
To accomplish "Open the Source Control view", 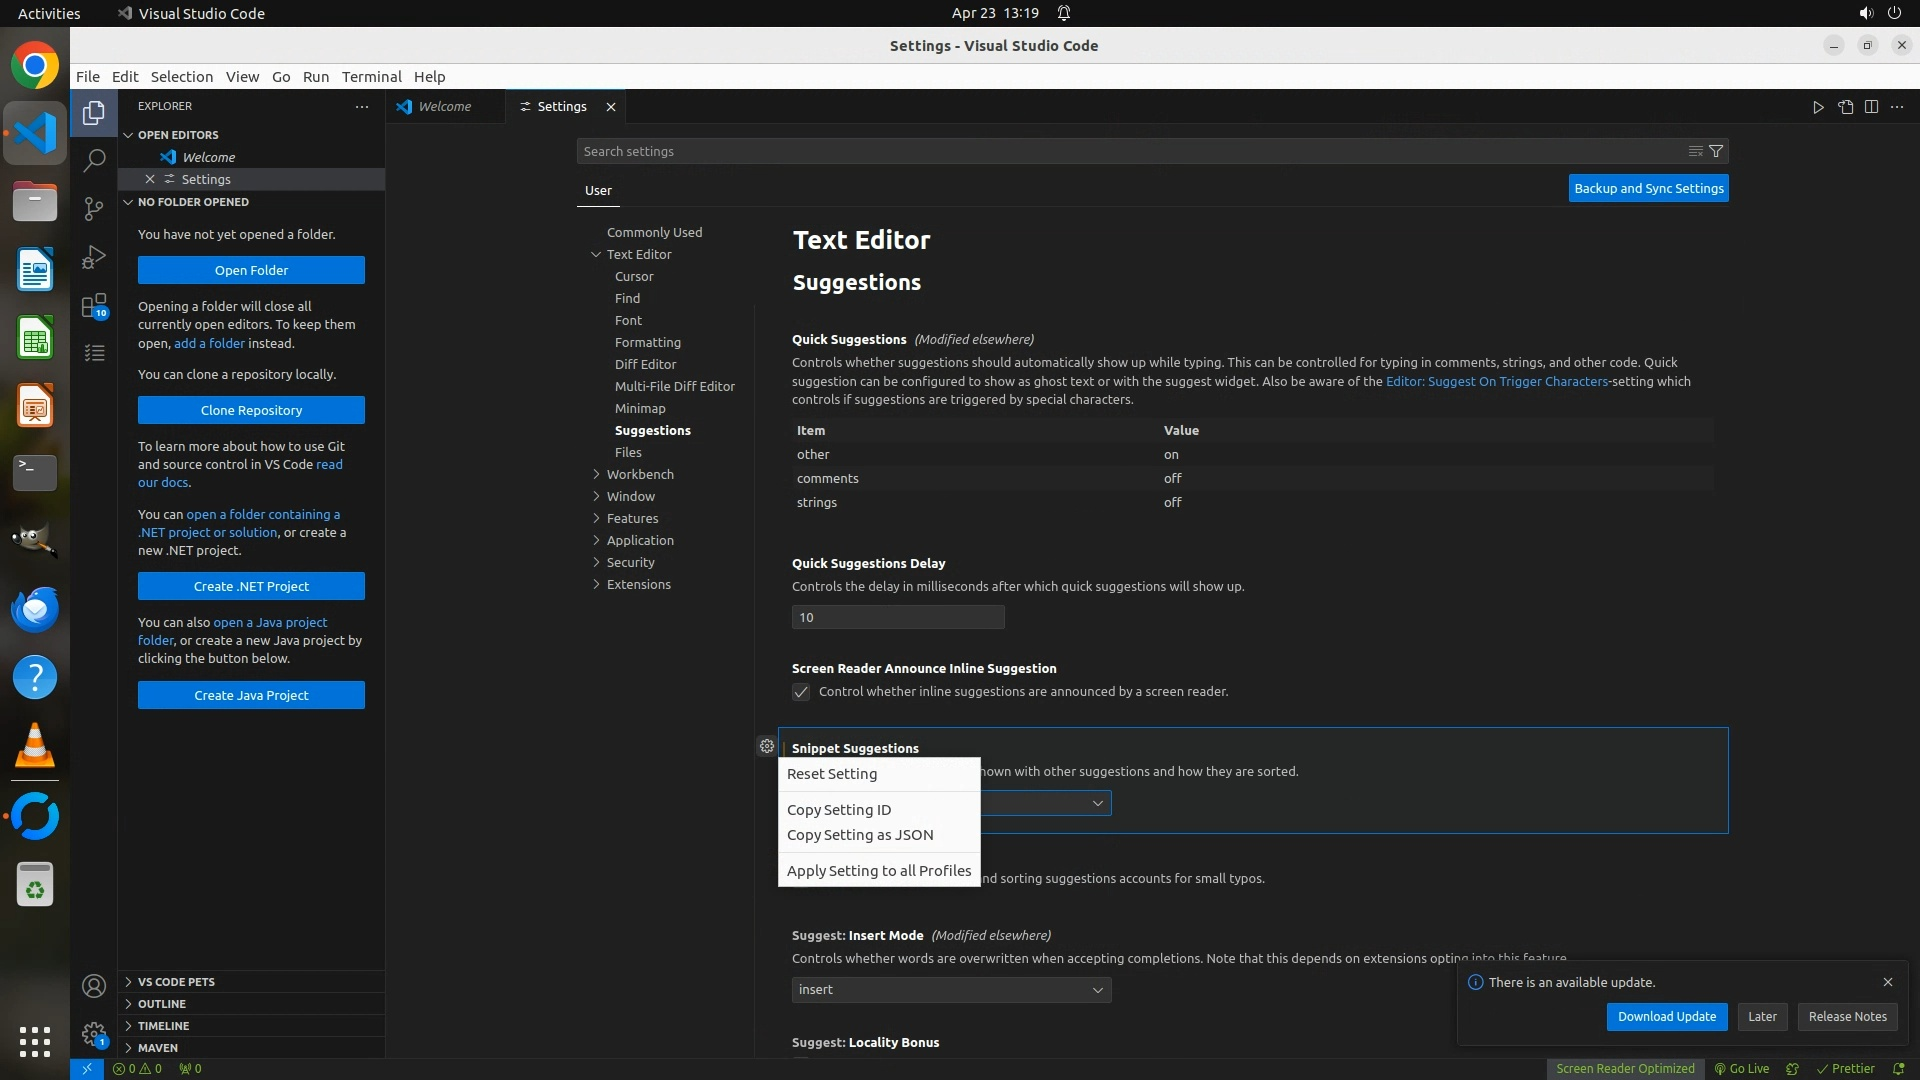I will click(x=94, y=208).
